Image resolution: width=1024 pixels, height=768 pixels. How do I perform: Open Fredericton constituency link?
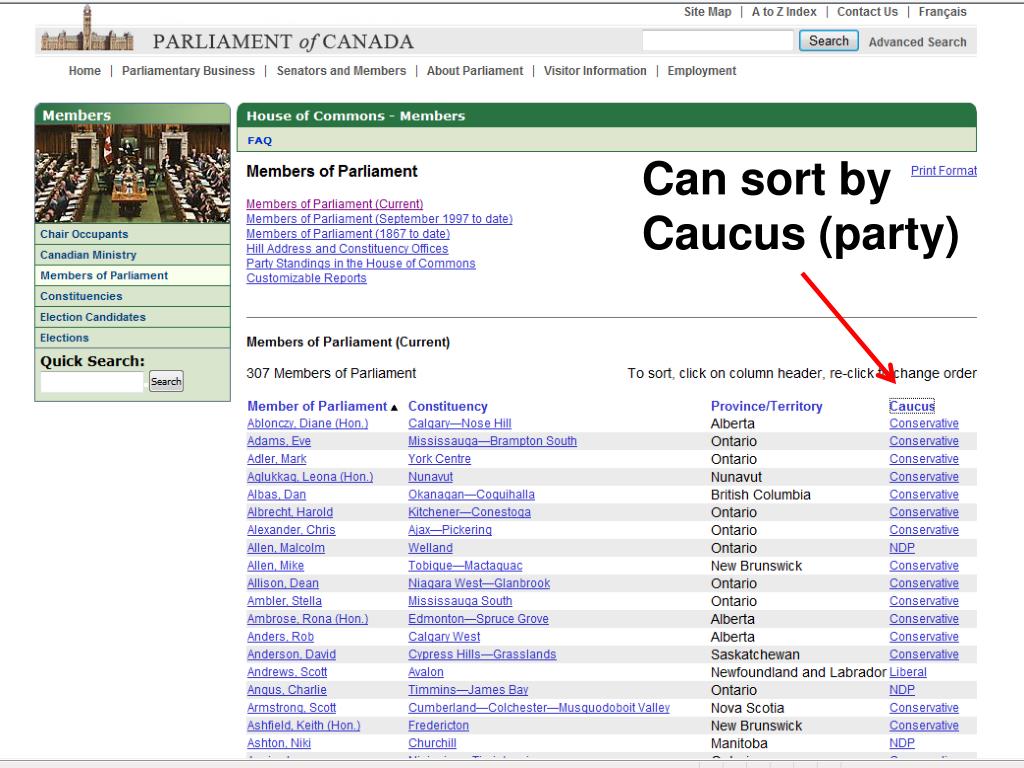pos(438,726)
